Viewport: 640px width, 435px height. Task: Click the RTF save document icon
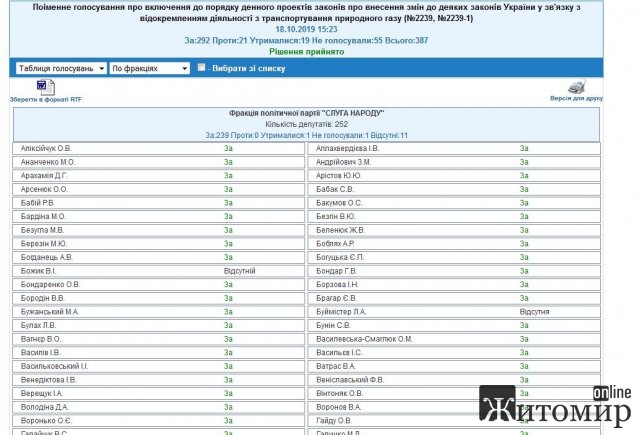[46, 87]
